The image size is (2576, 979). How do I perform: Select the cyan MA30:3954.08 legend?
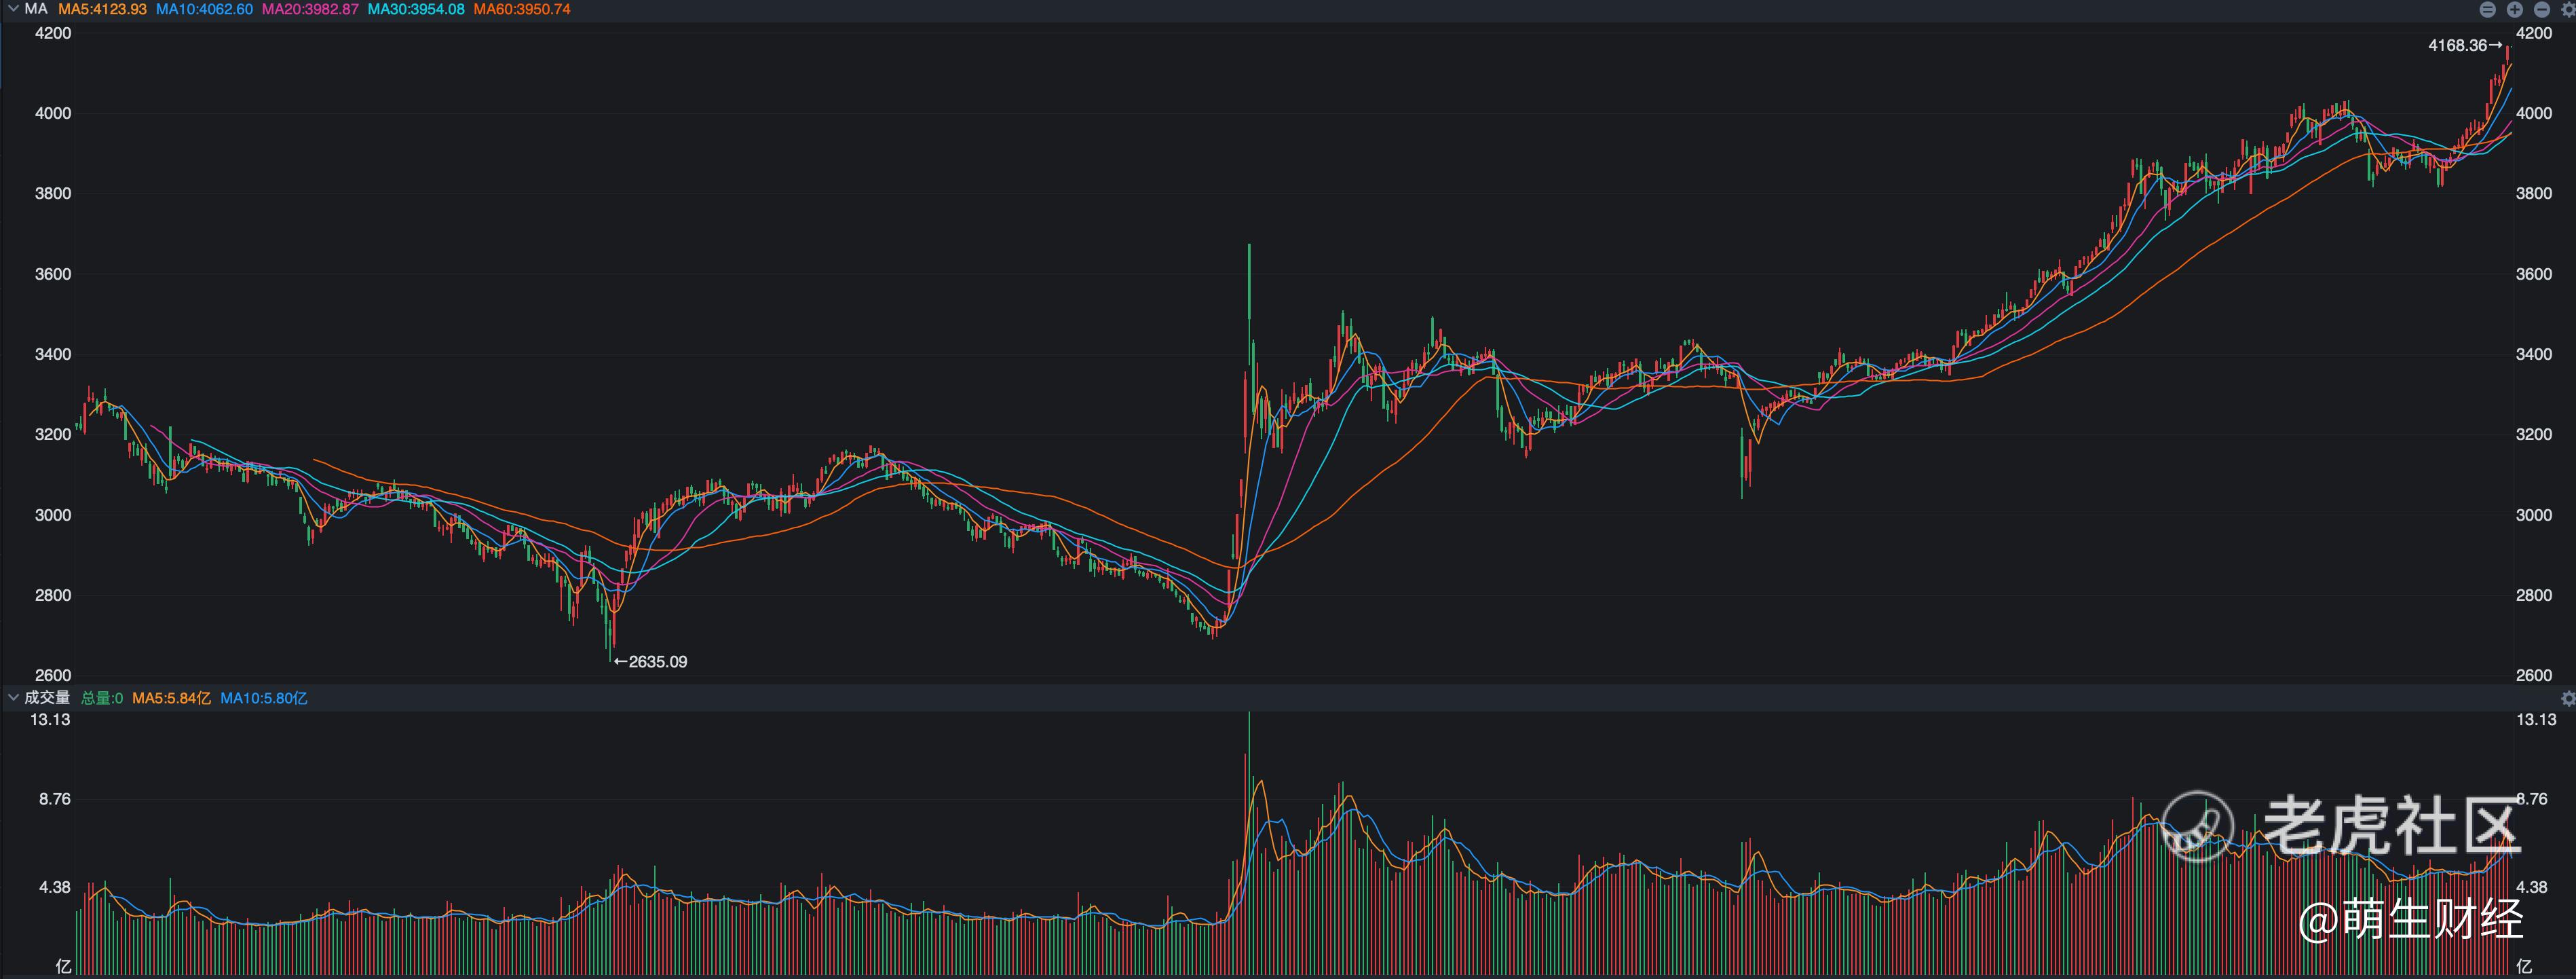416,9
